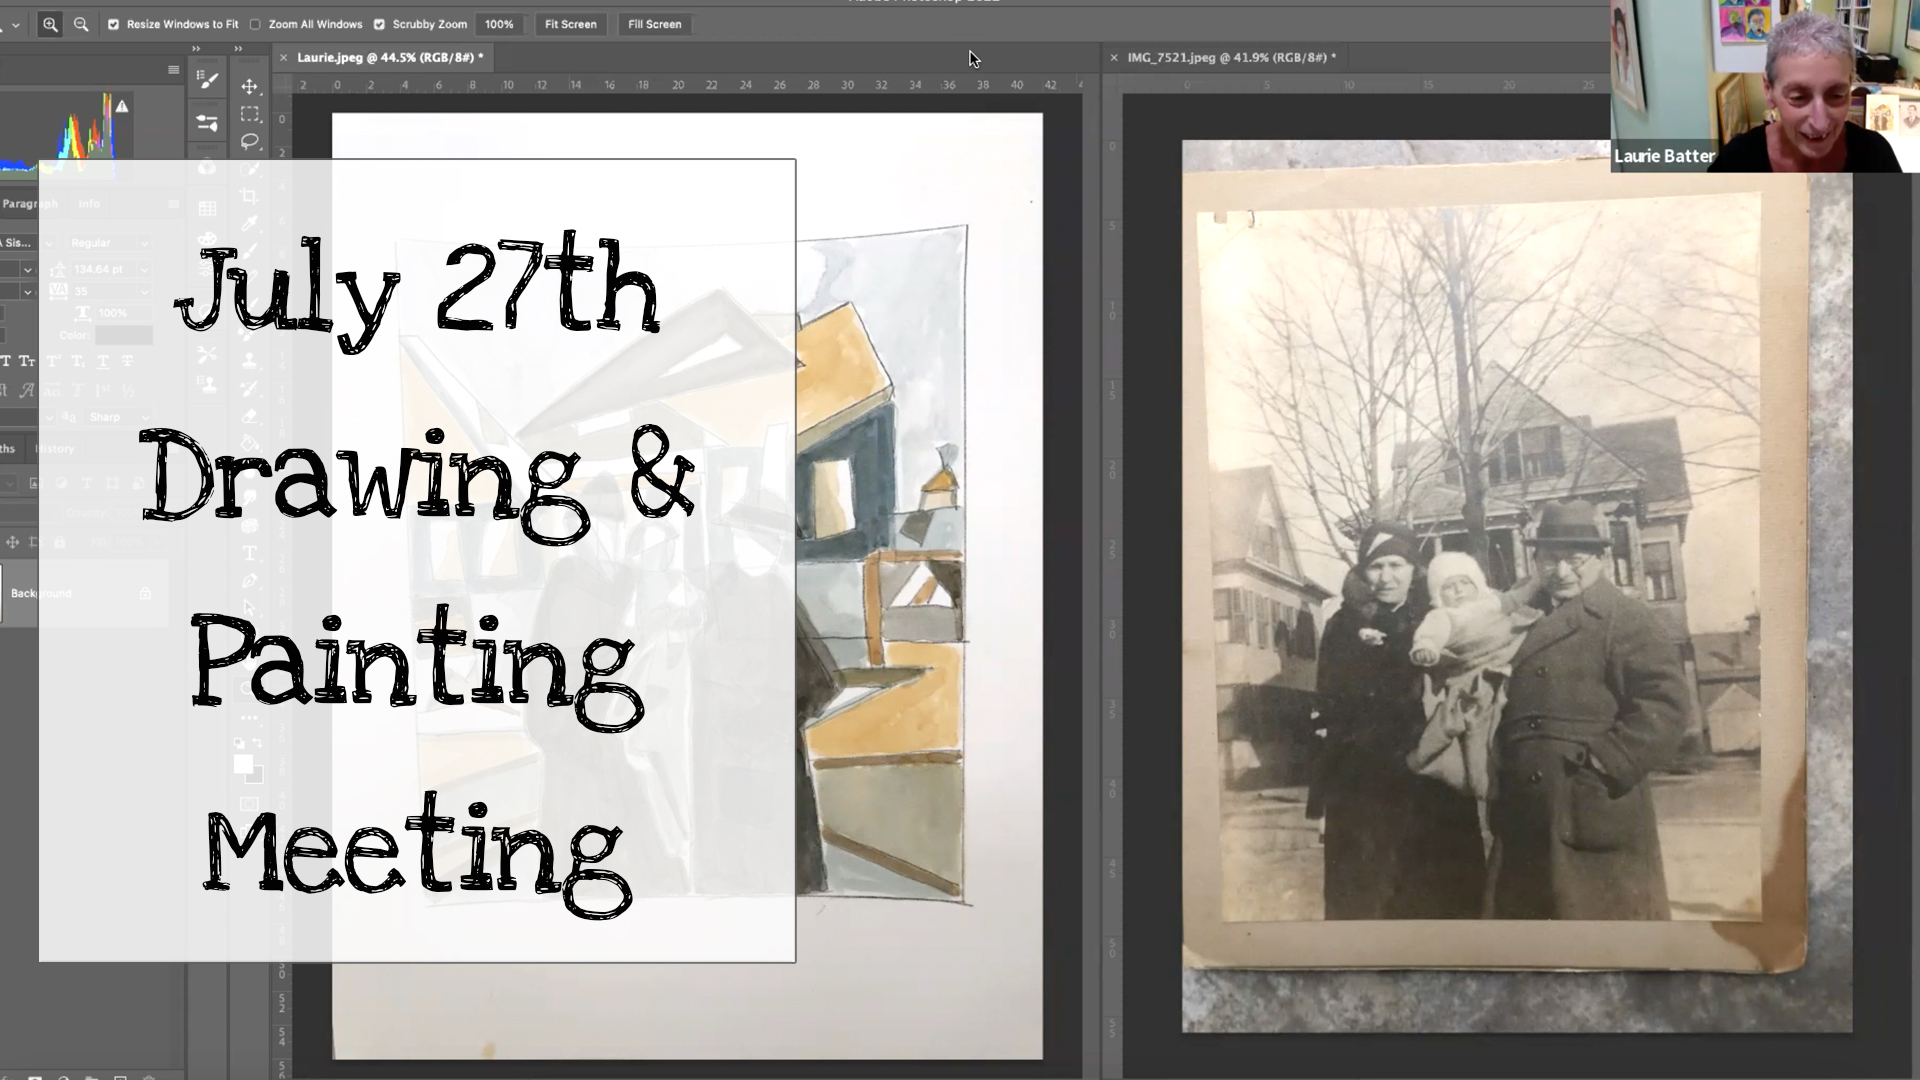Click the 100% zoom button
This screenshot has height=1080, width=1920.
point(499,24)
